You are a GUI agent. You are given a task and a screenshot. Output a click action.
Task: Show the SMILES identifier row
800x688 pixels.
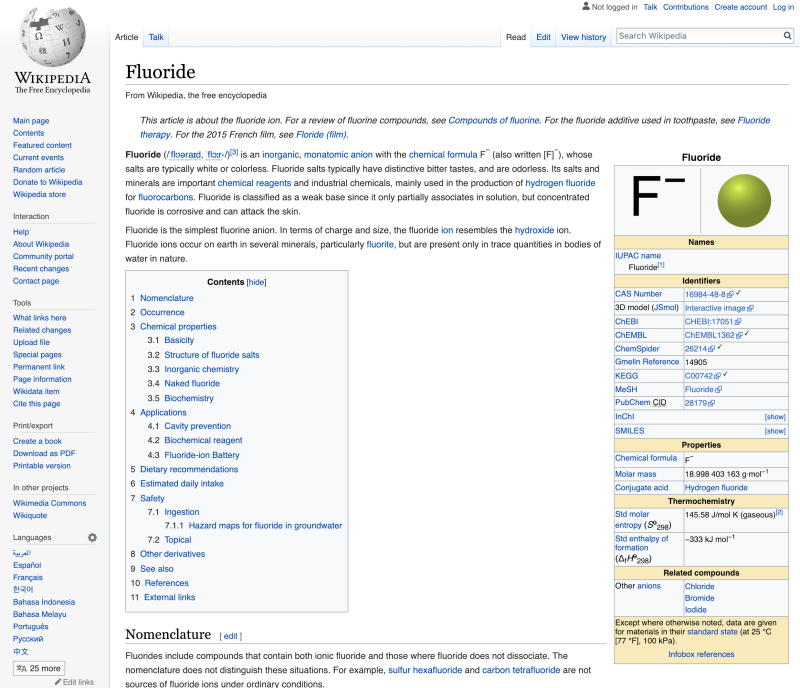pos(775,431)
